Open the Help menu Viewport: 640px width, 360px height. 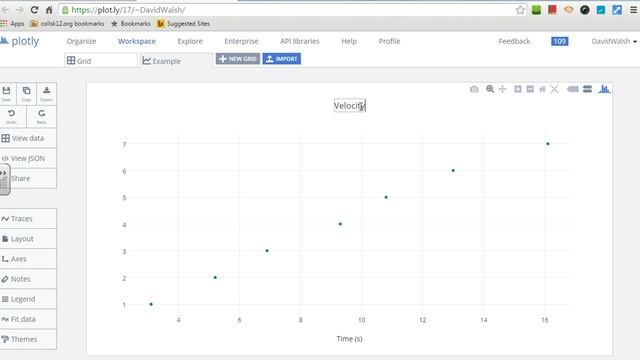[349, 41]
